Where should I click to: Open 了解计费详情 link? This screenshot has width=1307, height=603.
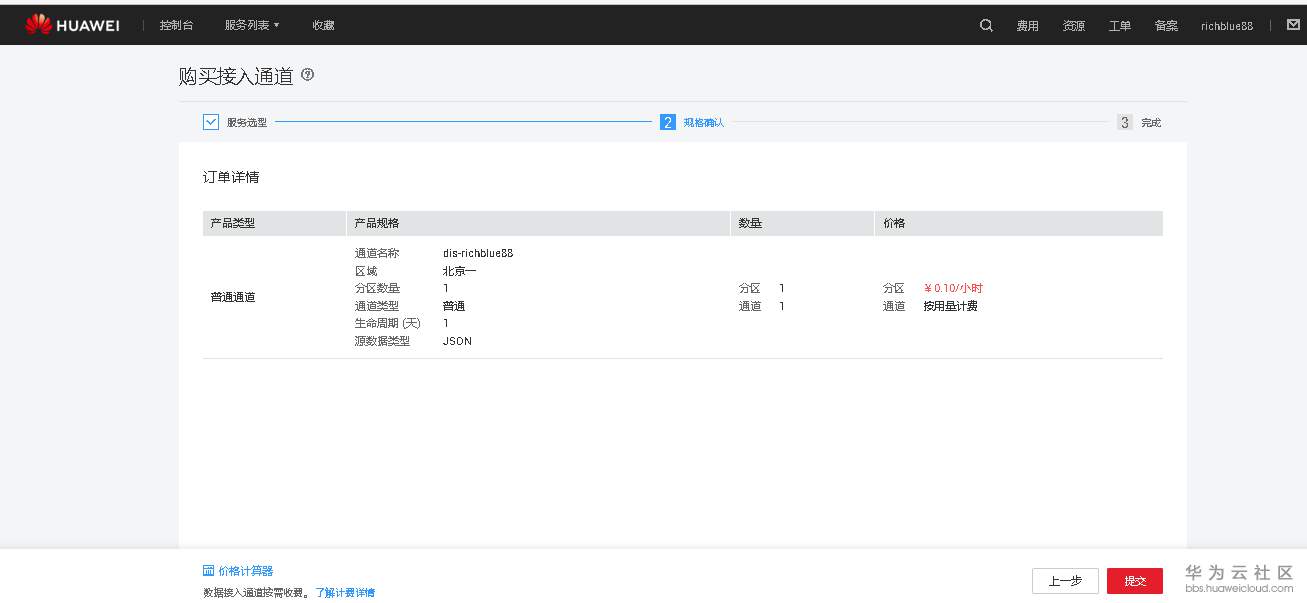(x=345, y=593)
